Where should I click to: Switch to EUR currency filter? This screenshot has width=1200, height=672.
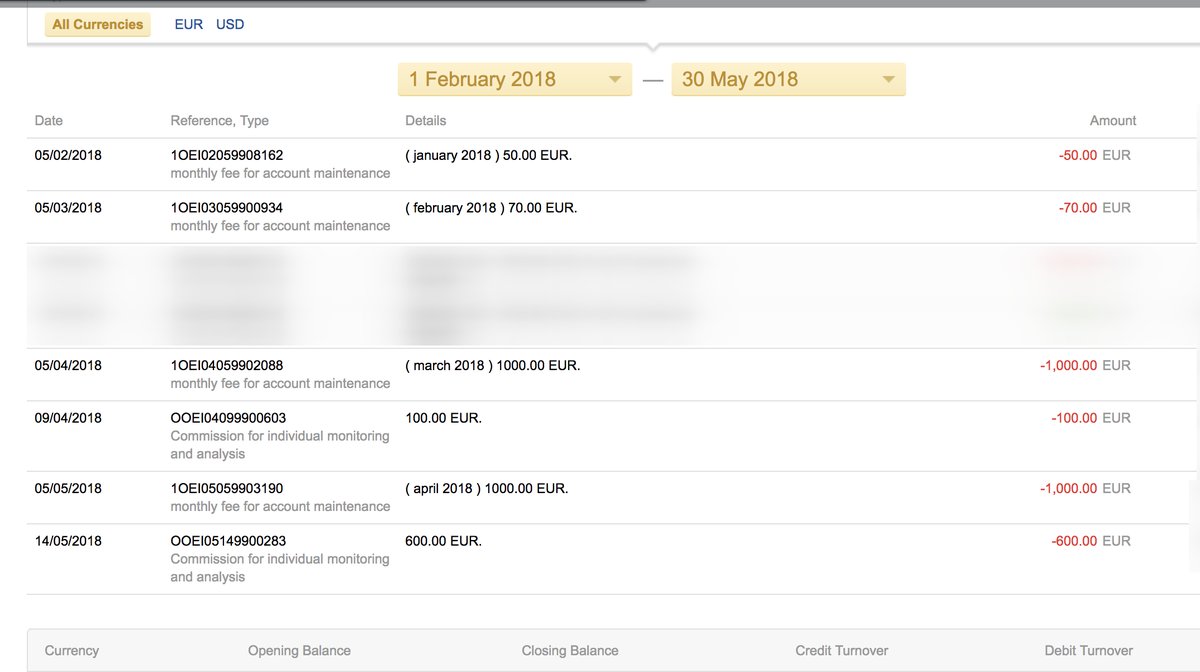pos(188,24)
